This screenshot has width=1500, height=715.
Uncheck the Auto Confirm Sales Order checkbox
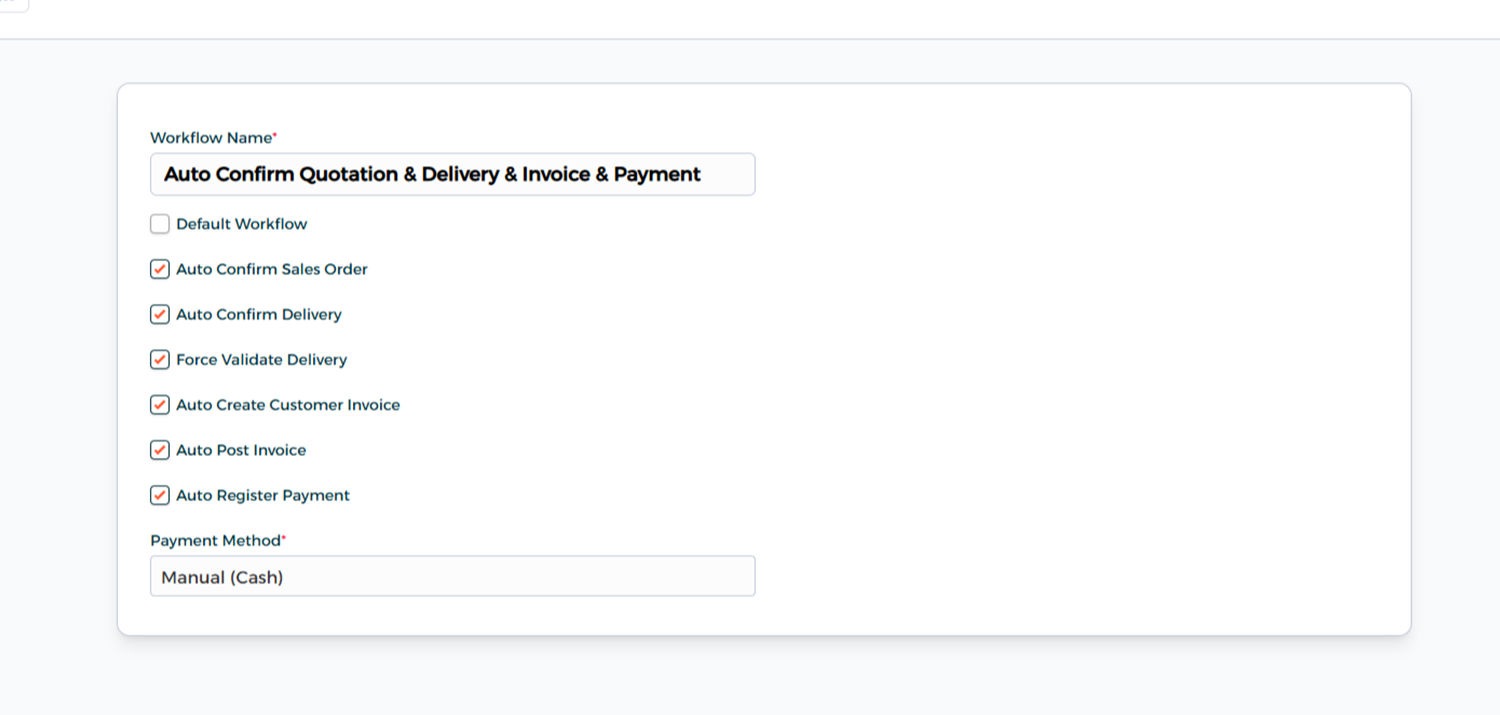[x=160, y=269]
